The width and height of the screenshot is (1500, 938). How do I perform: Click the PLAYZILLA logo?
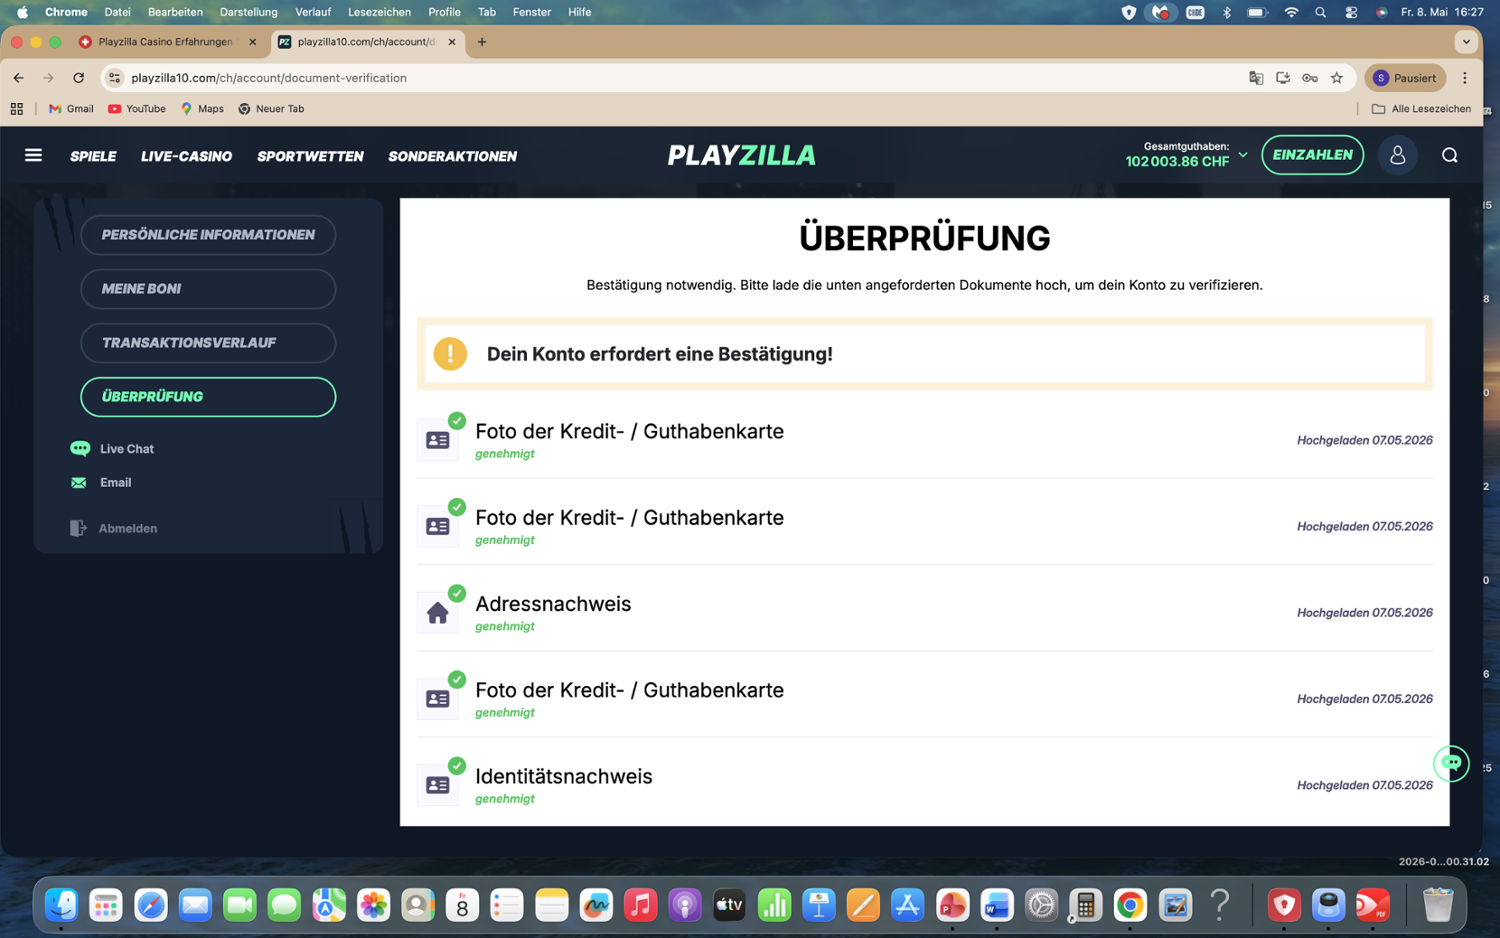point(742,155)
